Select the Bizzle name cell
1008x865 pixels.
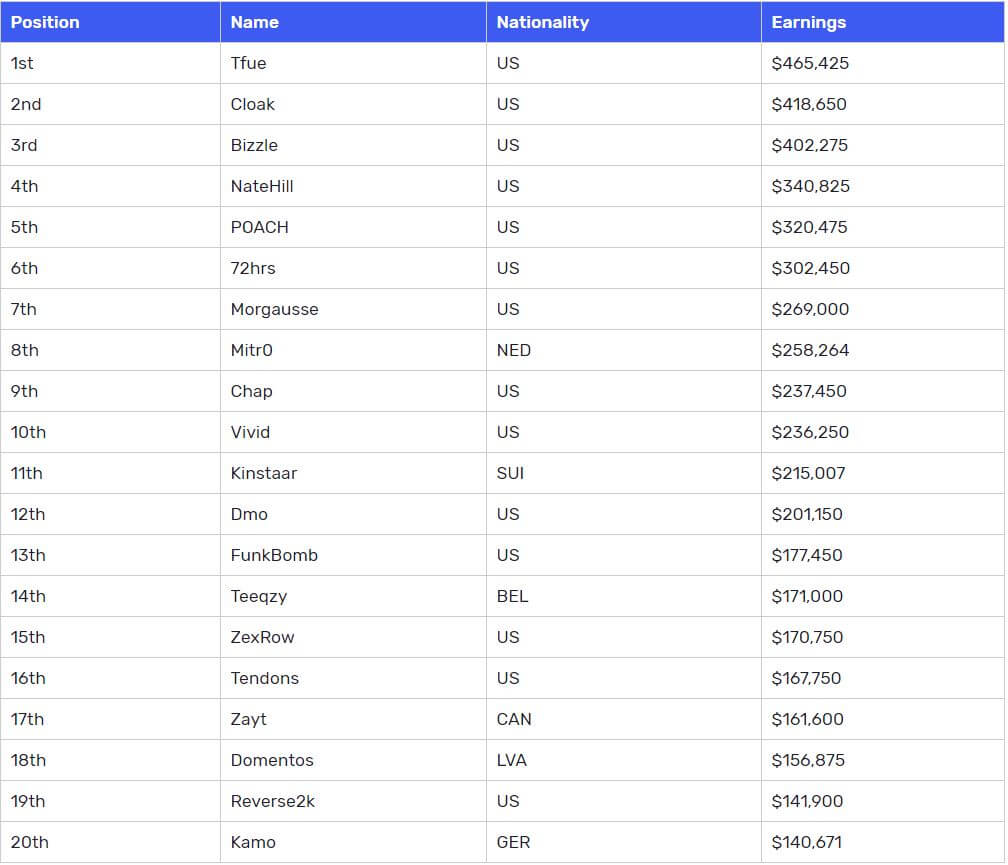coord(254,145)
